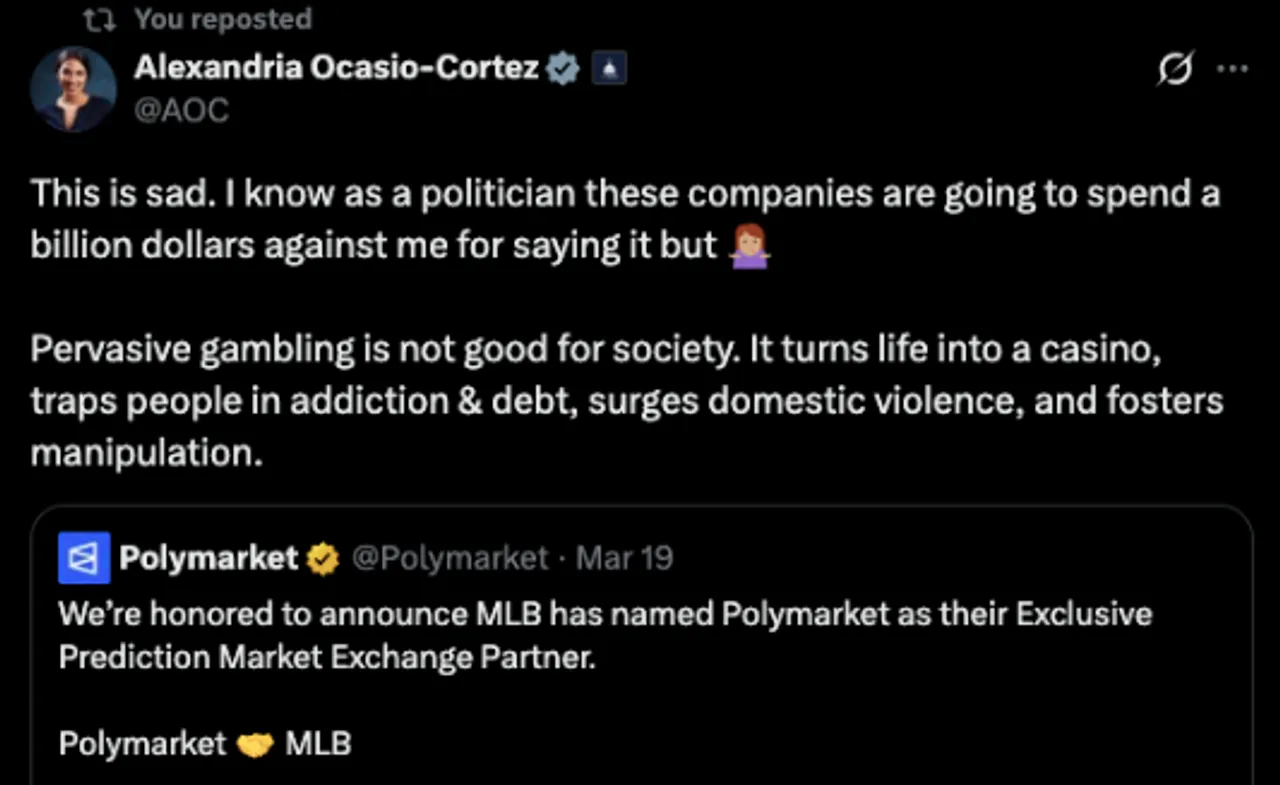Click the repost arrows icon above the tweet
Viewport: 1280px width, 785px height.
tap(108, 19)
